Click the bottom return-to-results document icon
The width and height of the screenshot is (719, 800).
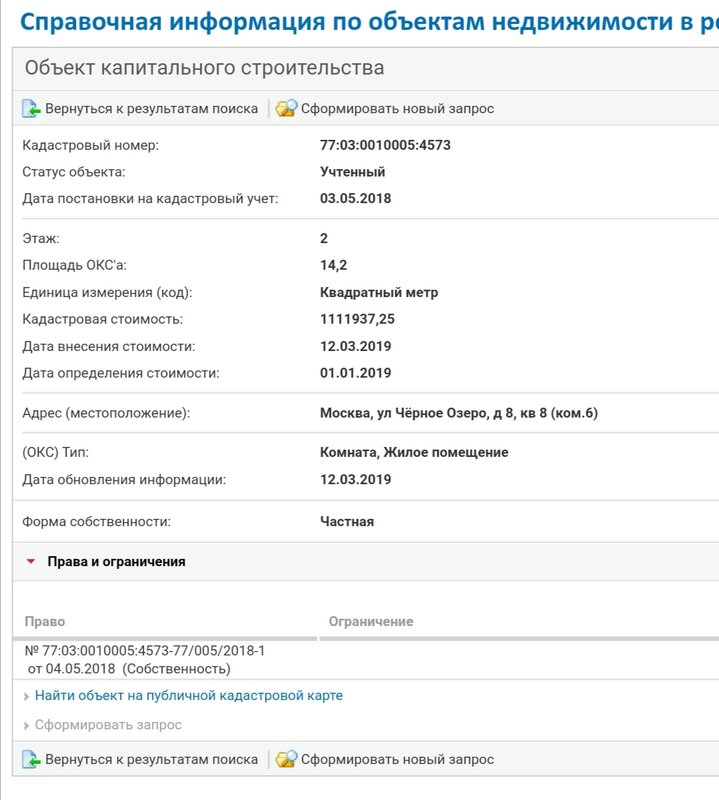pyautogui.click(x=31, y=759)
